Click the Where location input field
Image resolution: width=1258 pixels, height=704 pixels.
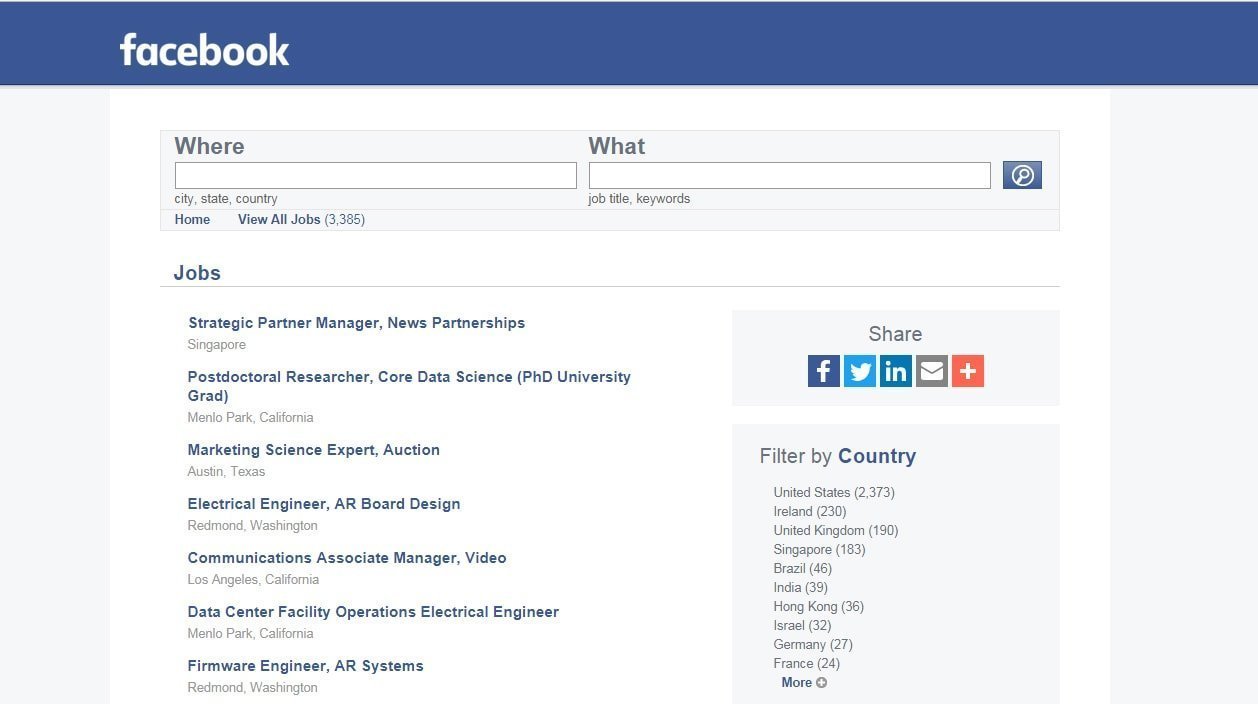coord(375,176)
